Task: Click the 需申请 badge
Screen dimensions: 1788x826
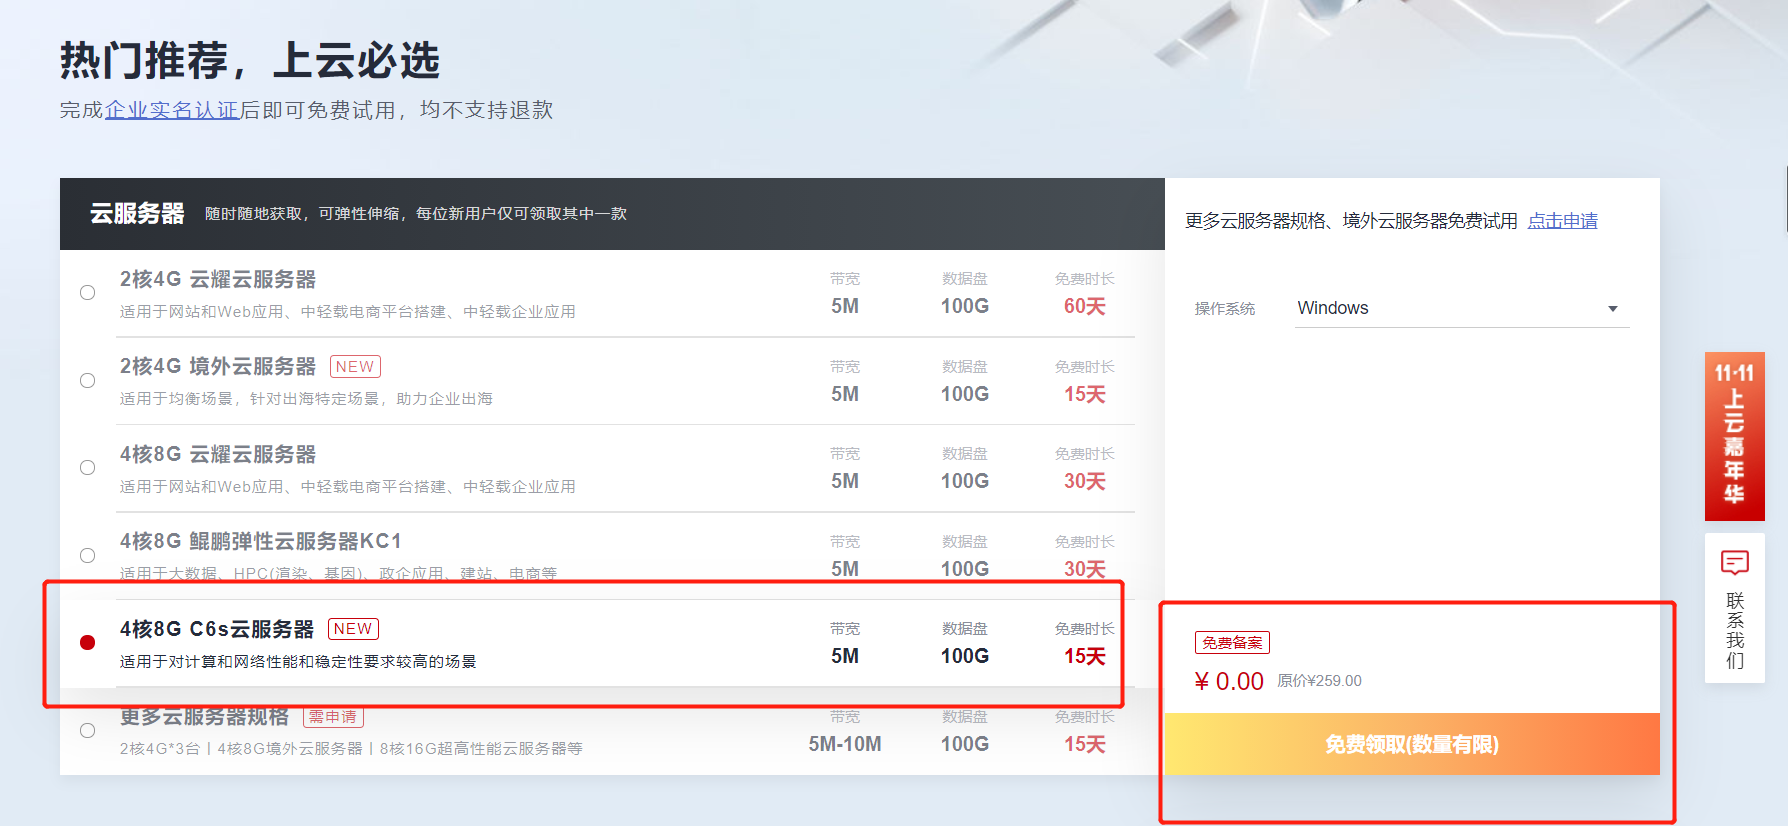Action: pos(333,717)
